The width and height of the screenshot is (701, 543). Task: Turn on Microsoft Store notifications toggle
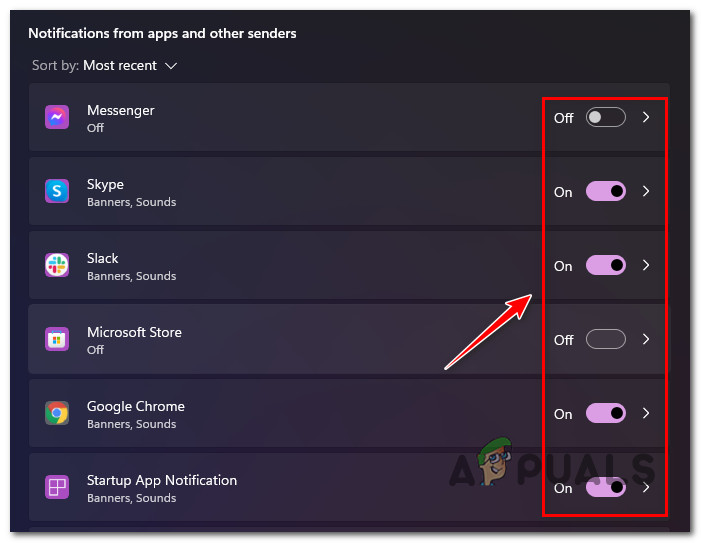pyautogui.click(x=605, y=339)
